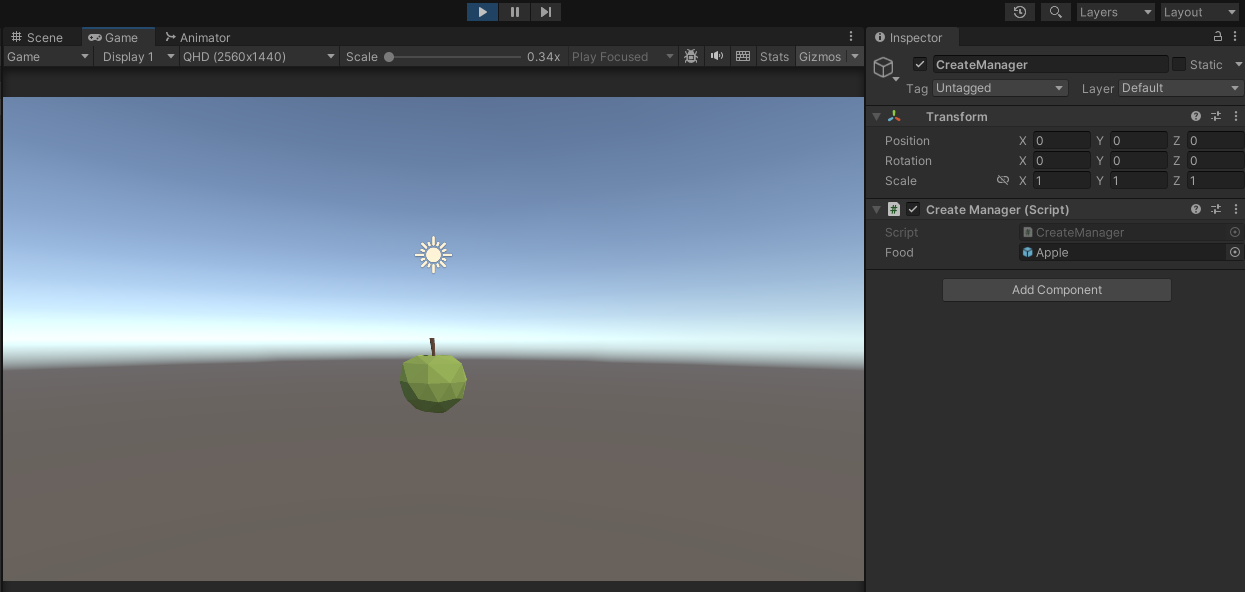Viewport: 1245px width, 592px height.
Task: Click the Position X field
Action: click(x=1061, y=141)
